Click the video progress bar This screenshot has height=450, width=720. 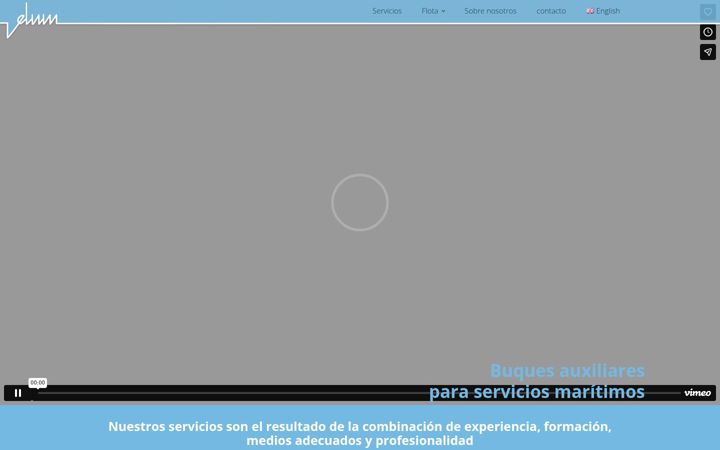[x=359, y=393]
